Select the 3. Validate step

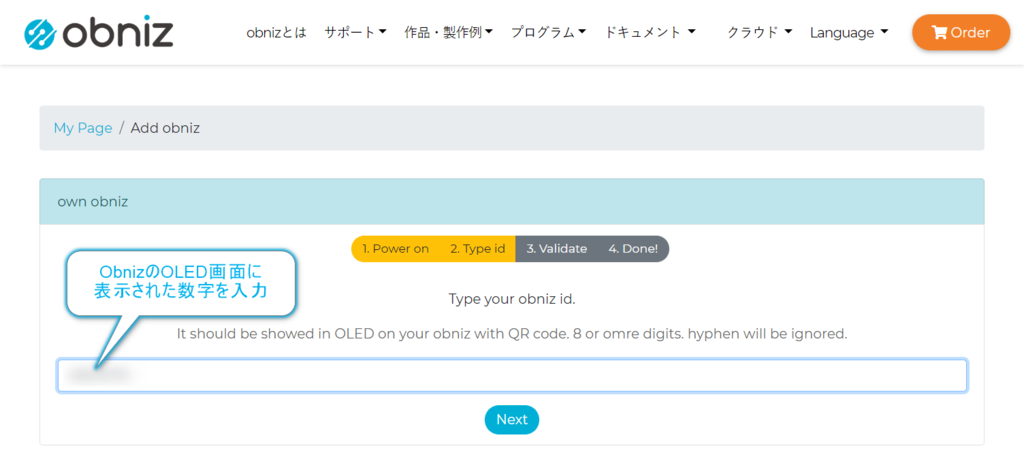(556, 249)
